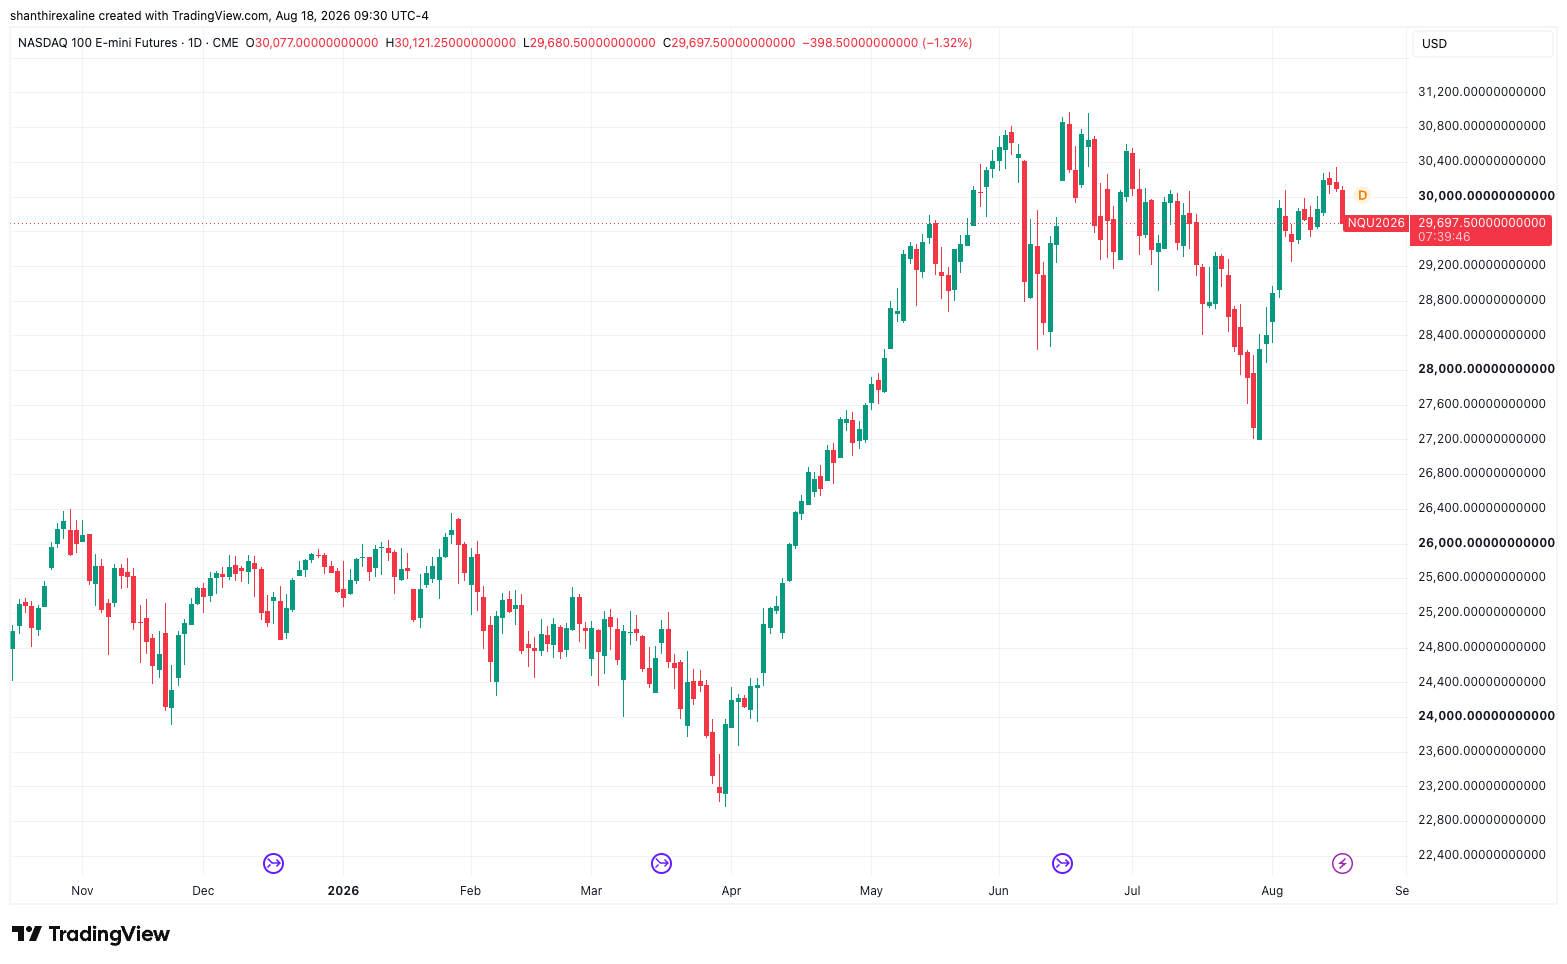Open the TradingView logo link
The width and height of the screenshot is (1567, 964).
[91, 934]
